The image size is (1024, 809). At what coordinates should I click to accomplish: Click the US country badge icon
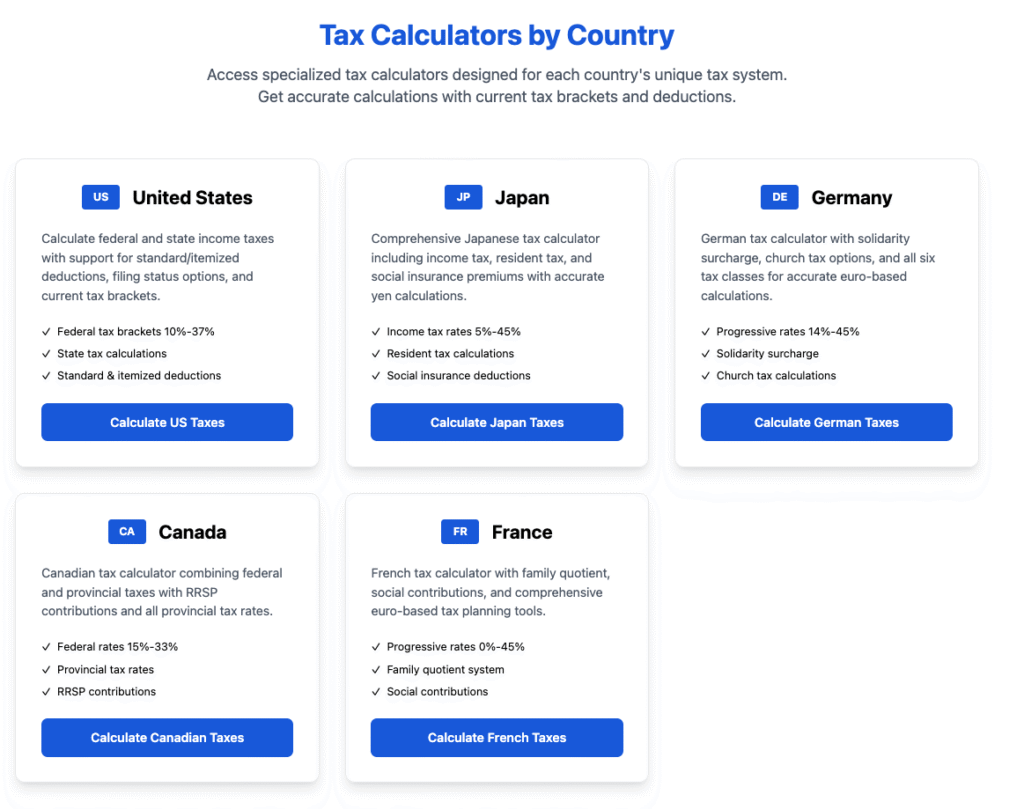[x=101, y=197]
